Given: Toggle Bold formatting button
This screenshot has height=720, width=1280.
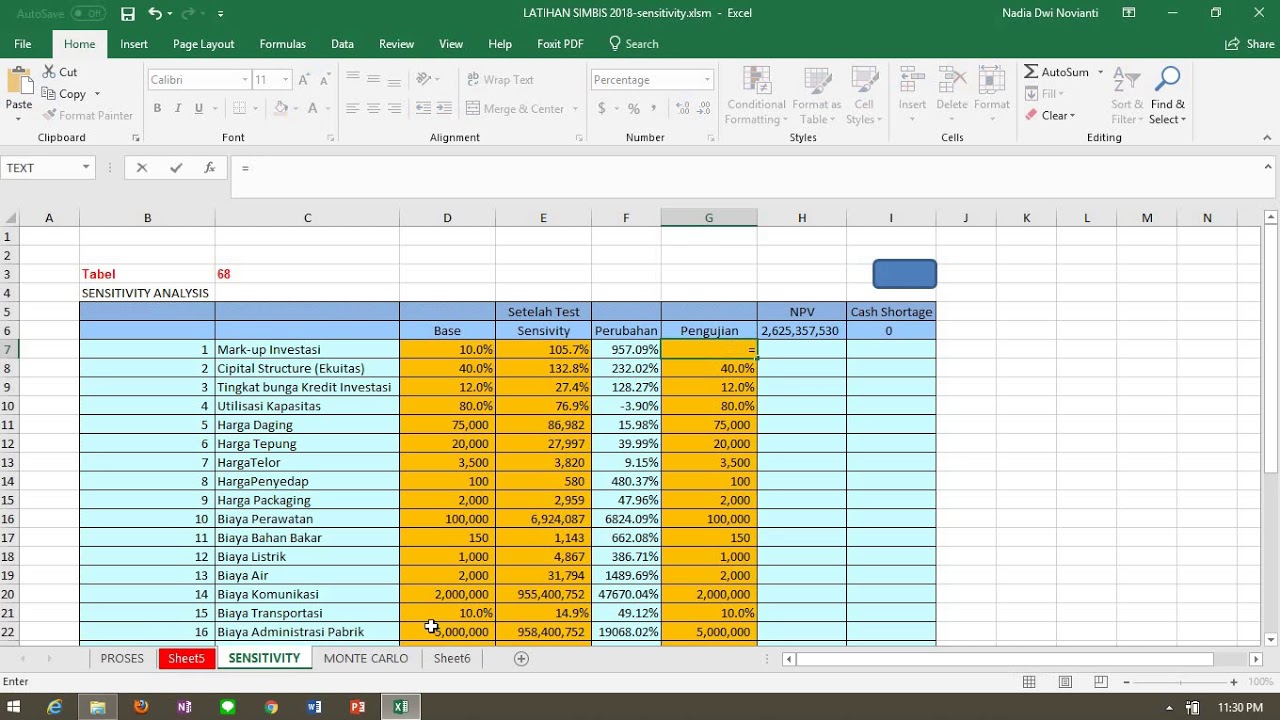Looking at the screenshot, I should 157,108.
